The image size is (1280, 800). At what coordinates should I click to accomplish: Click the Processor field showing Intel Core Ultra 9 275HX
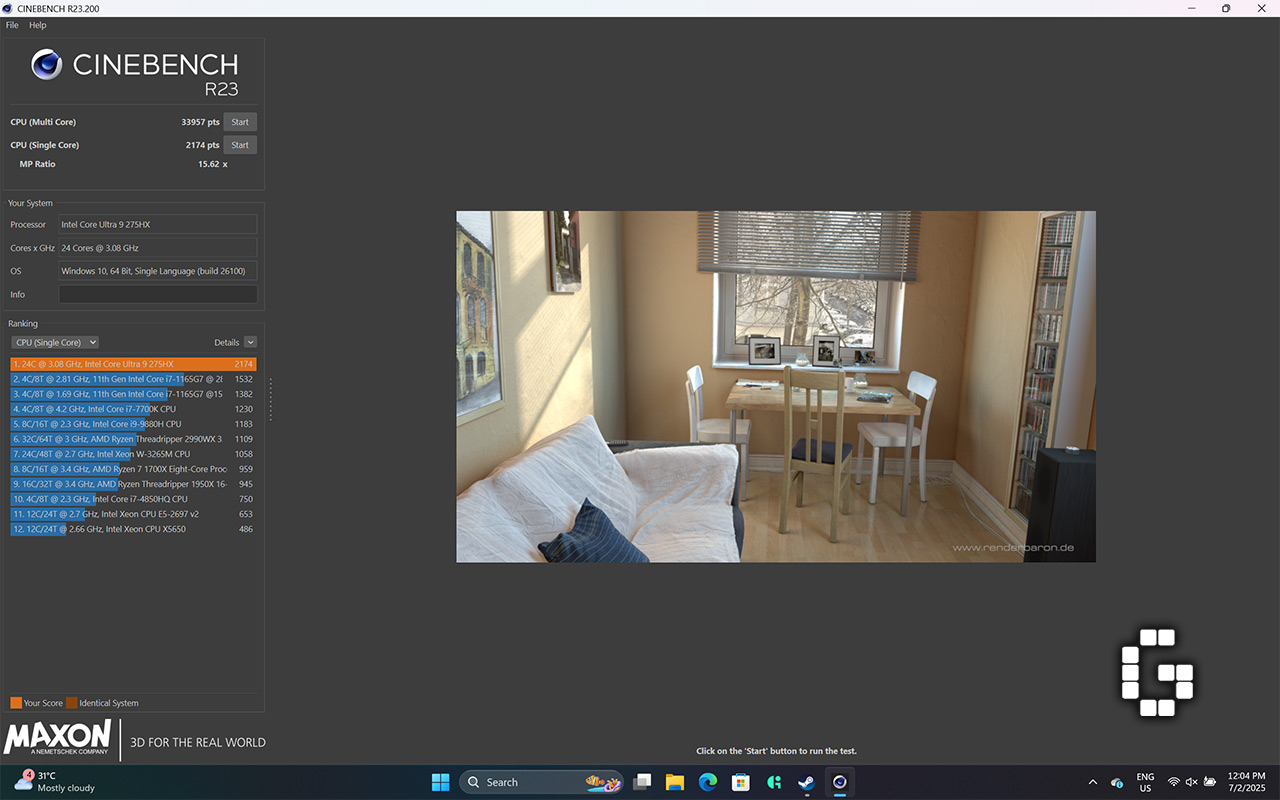point(158,224)
